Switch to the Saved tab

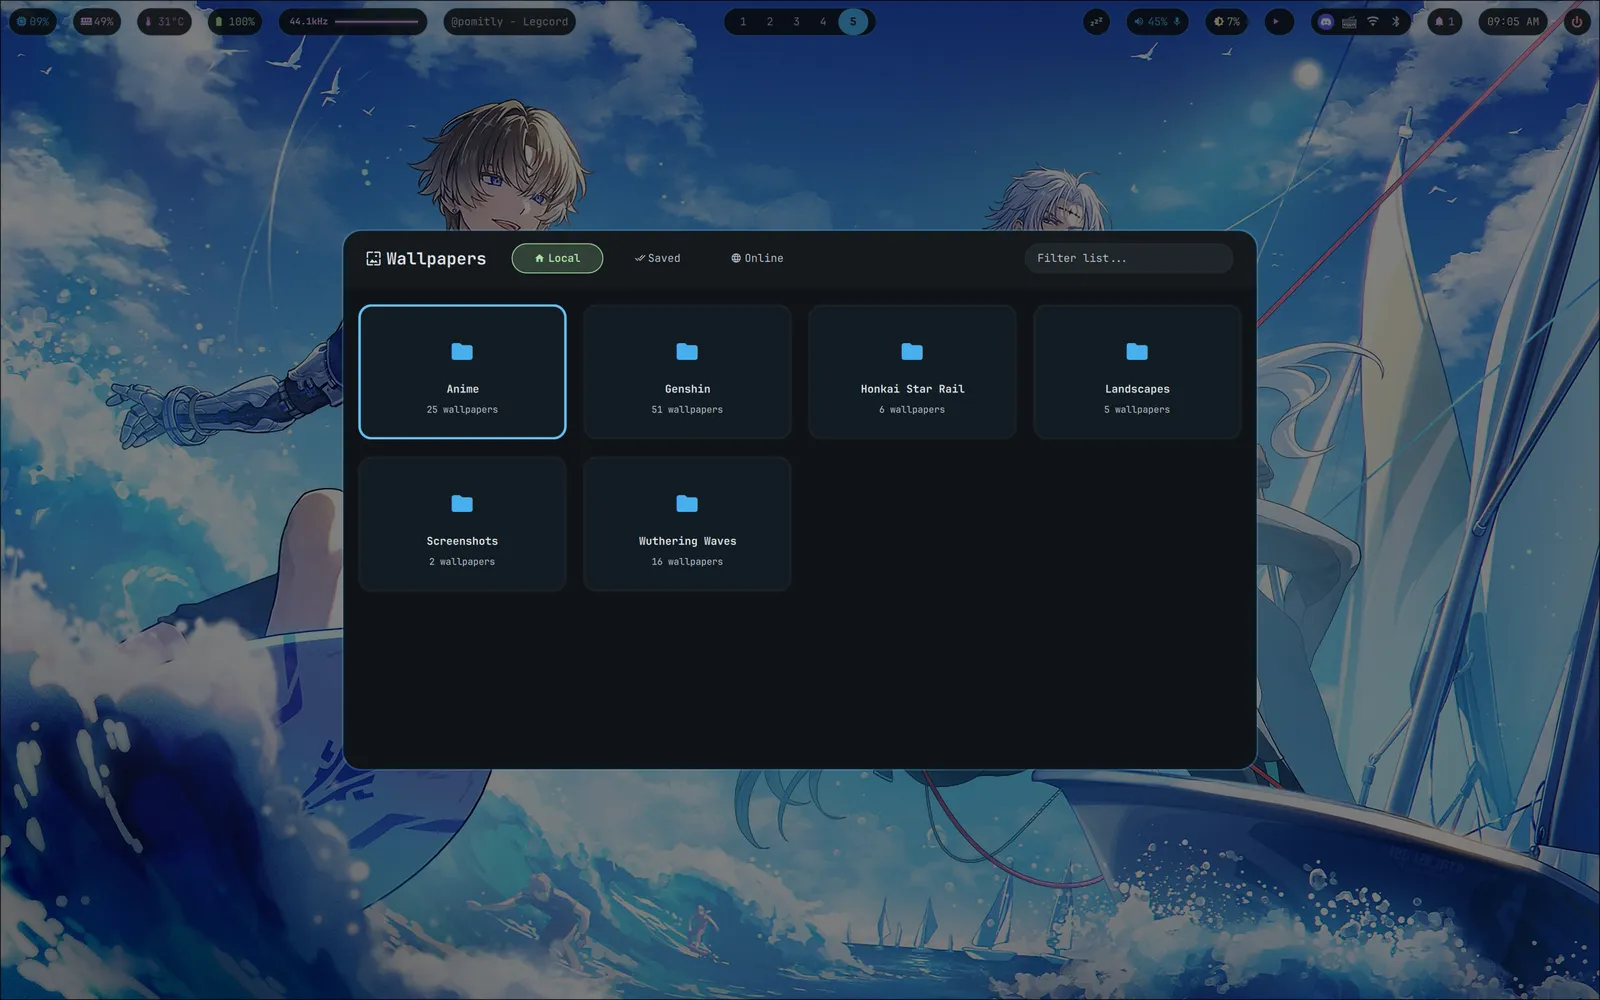657,258
